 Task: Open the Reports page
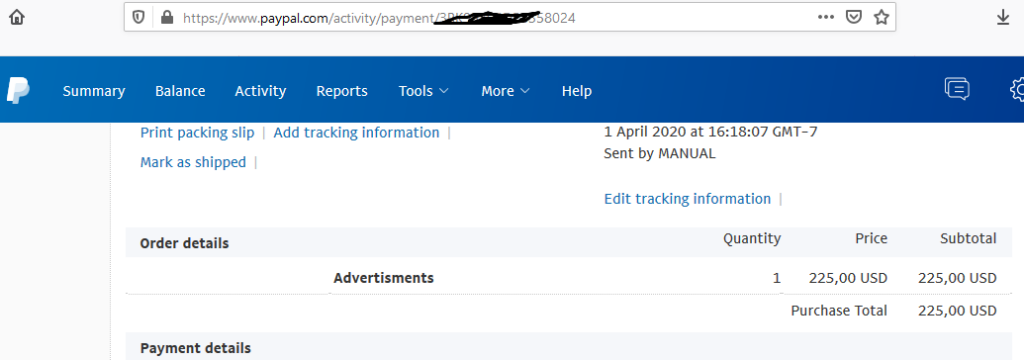coord(342,91)
